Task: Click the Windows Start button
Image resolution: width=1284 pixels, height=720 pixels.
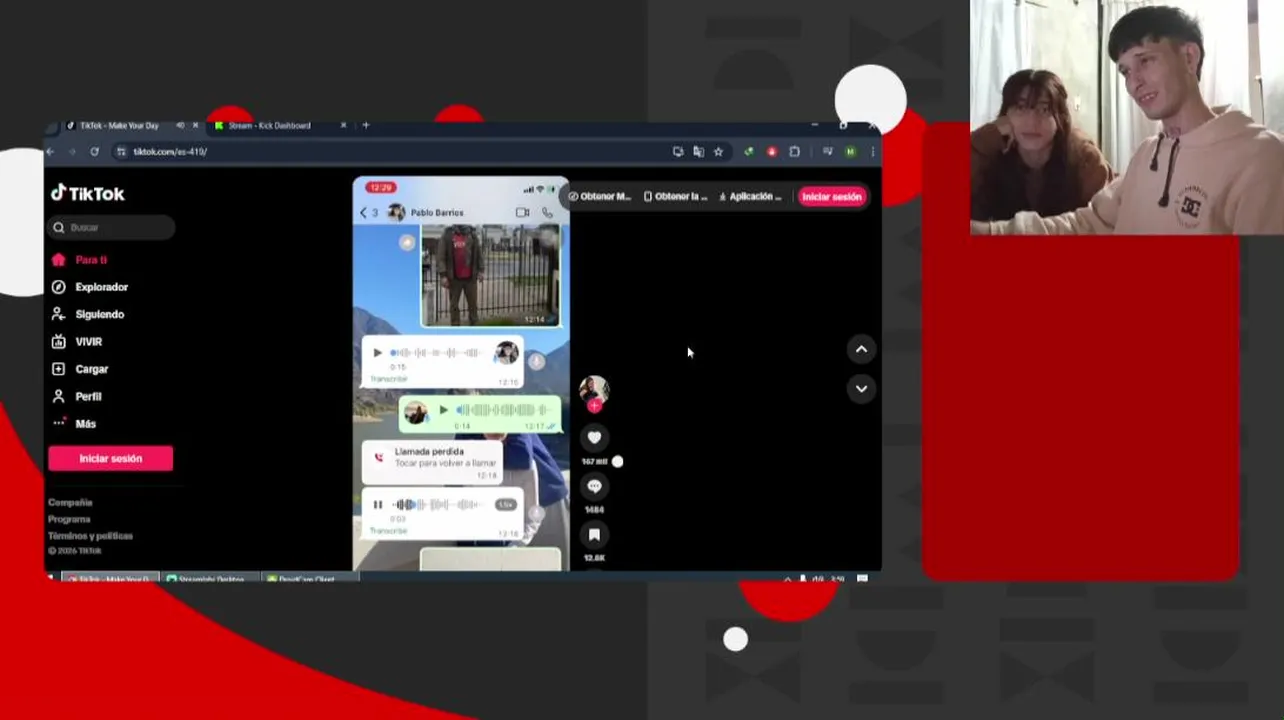Action: tap(51, 577)
